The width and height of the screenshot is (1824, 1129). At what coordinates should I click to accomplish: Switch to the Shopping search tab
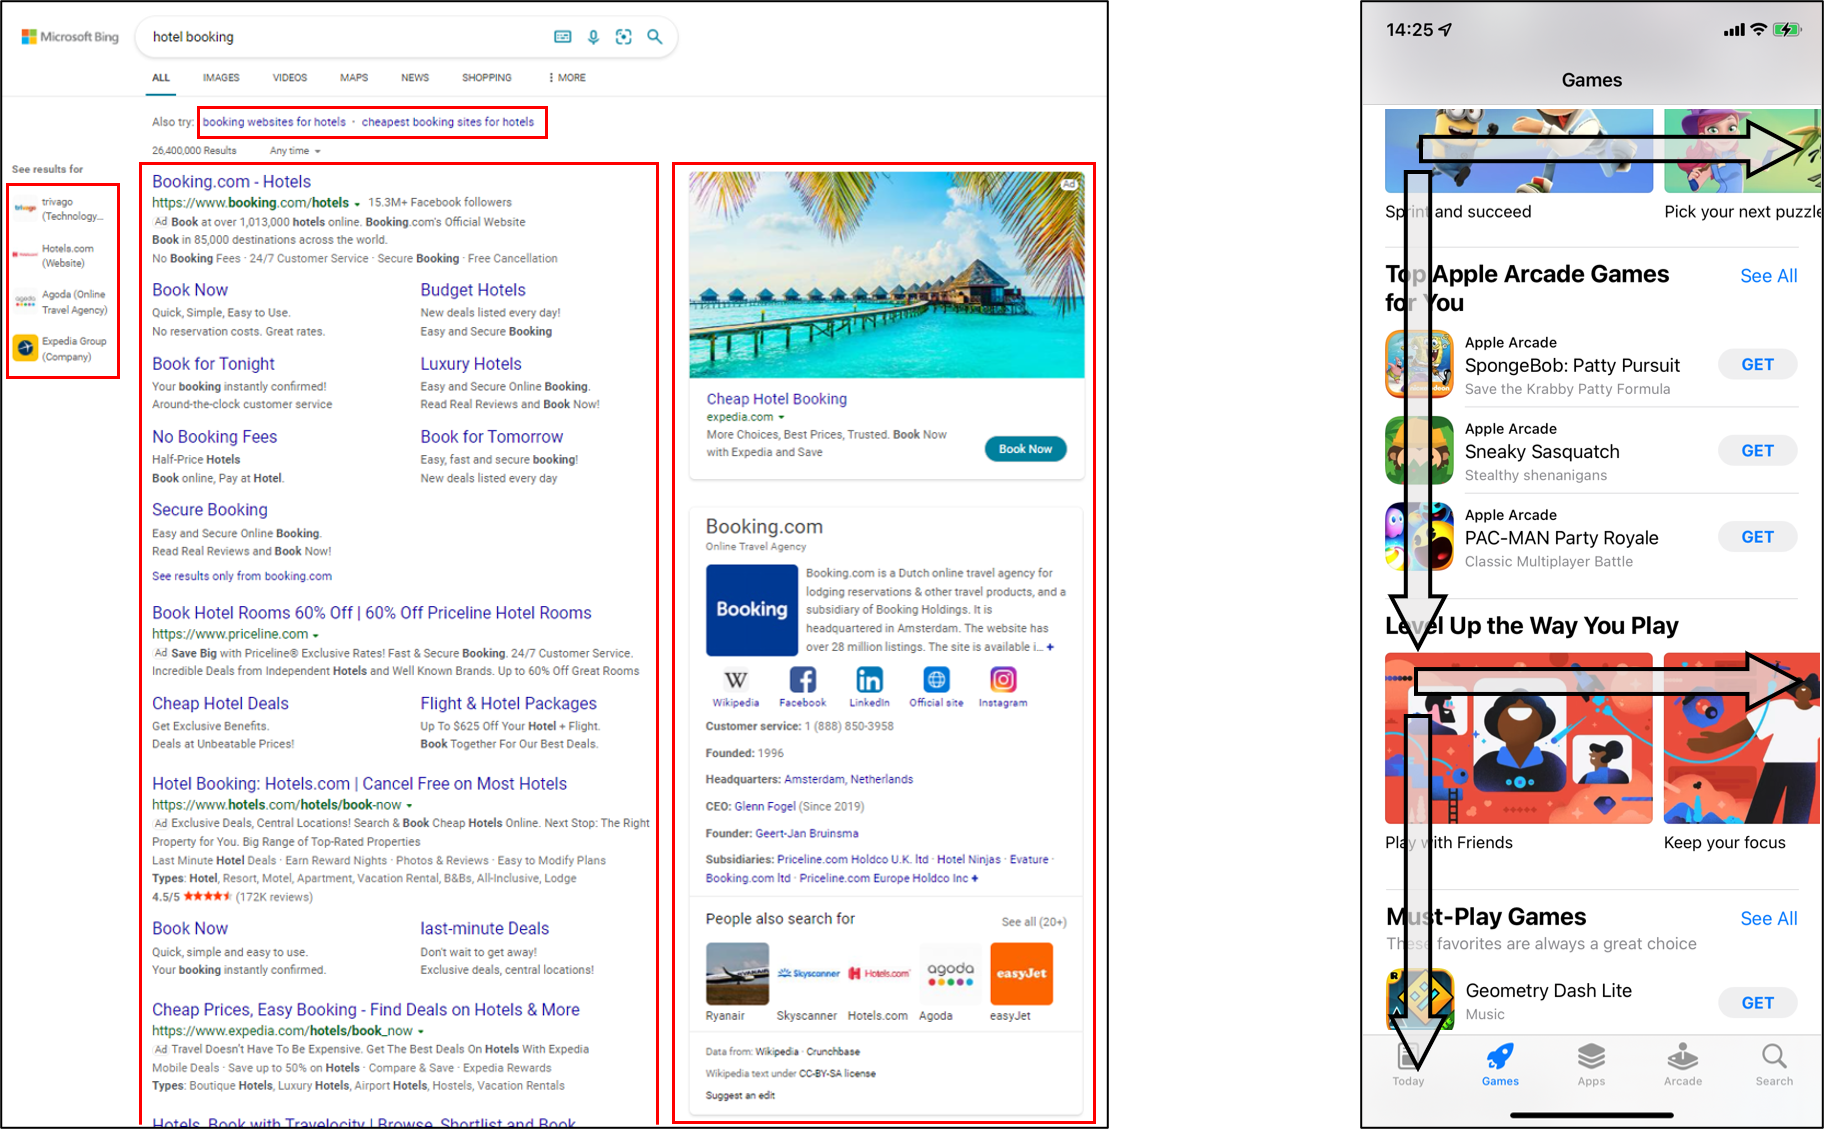pyautogui.click(x=487, y=78)
